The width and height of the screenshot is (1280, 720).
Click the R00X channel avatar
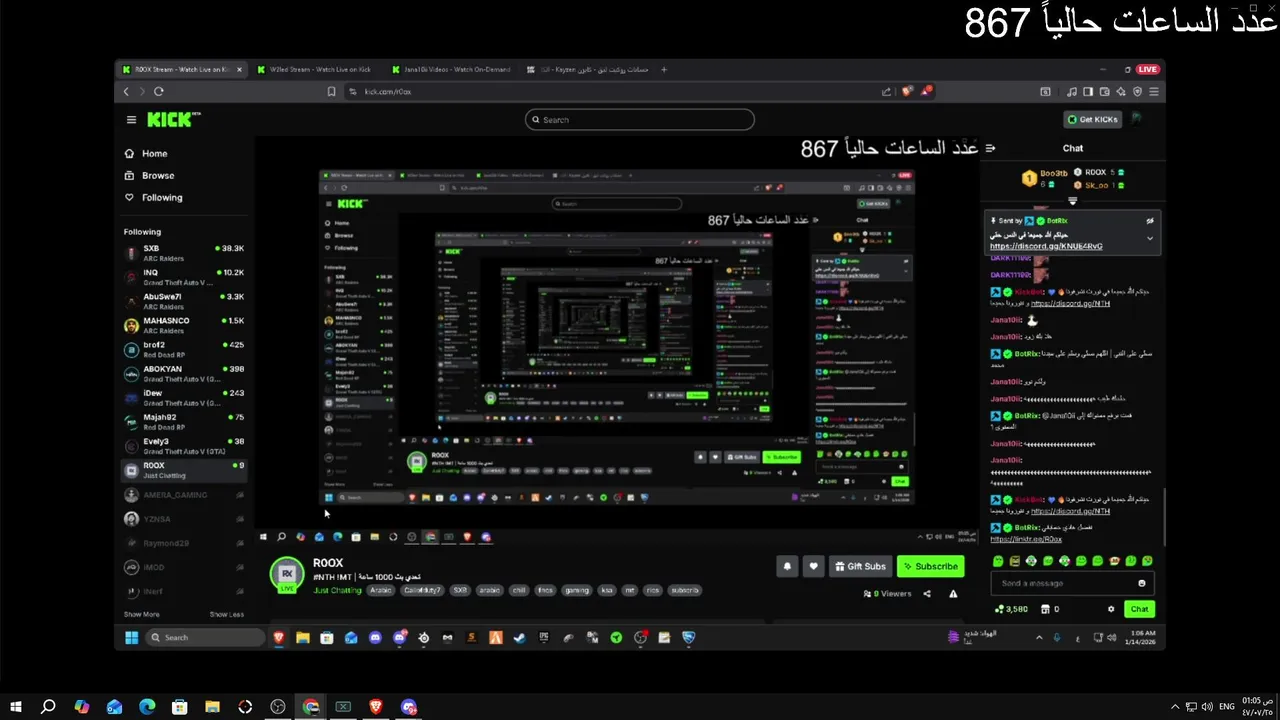287,574
